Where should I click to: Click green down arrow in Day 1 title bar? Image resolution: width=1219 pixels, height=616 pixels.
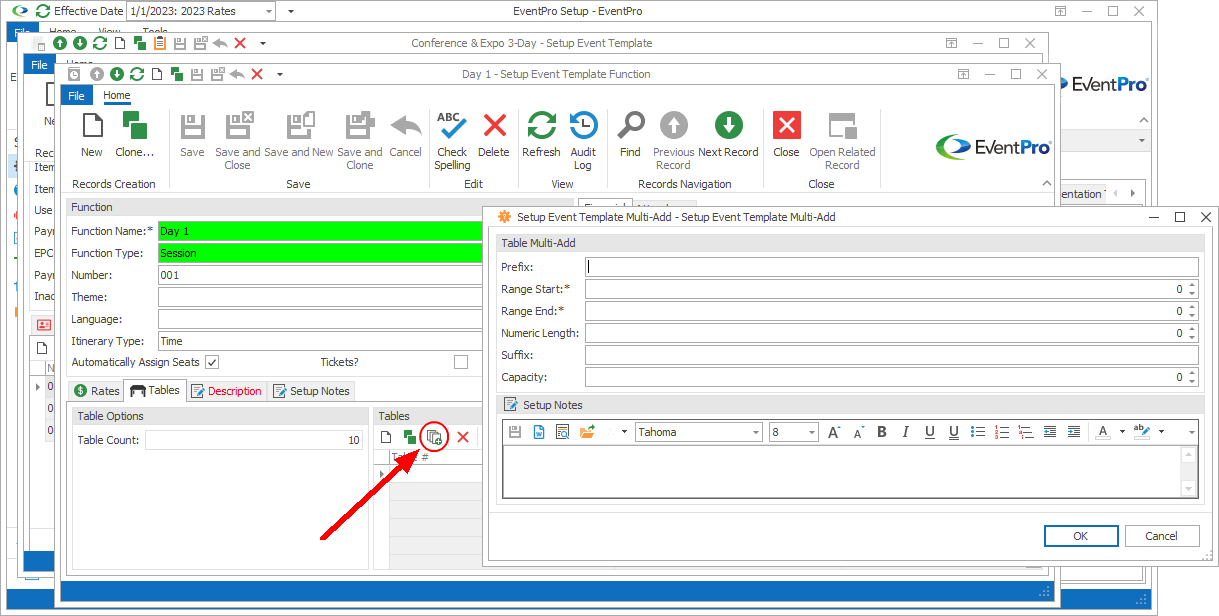pyautogui.click(x=117, y=74)
